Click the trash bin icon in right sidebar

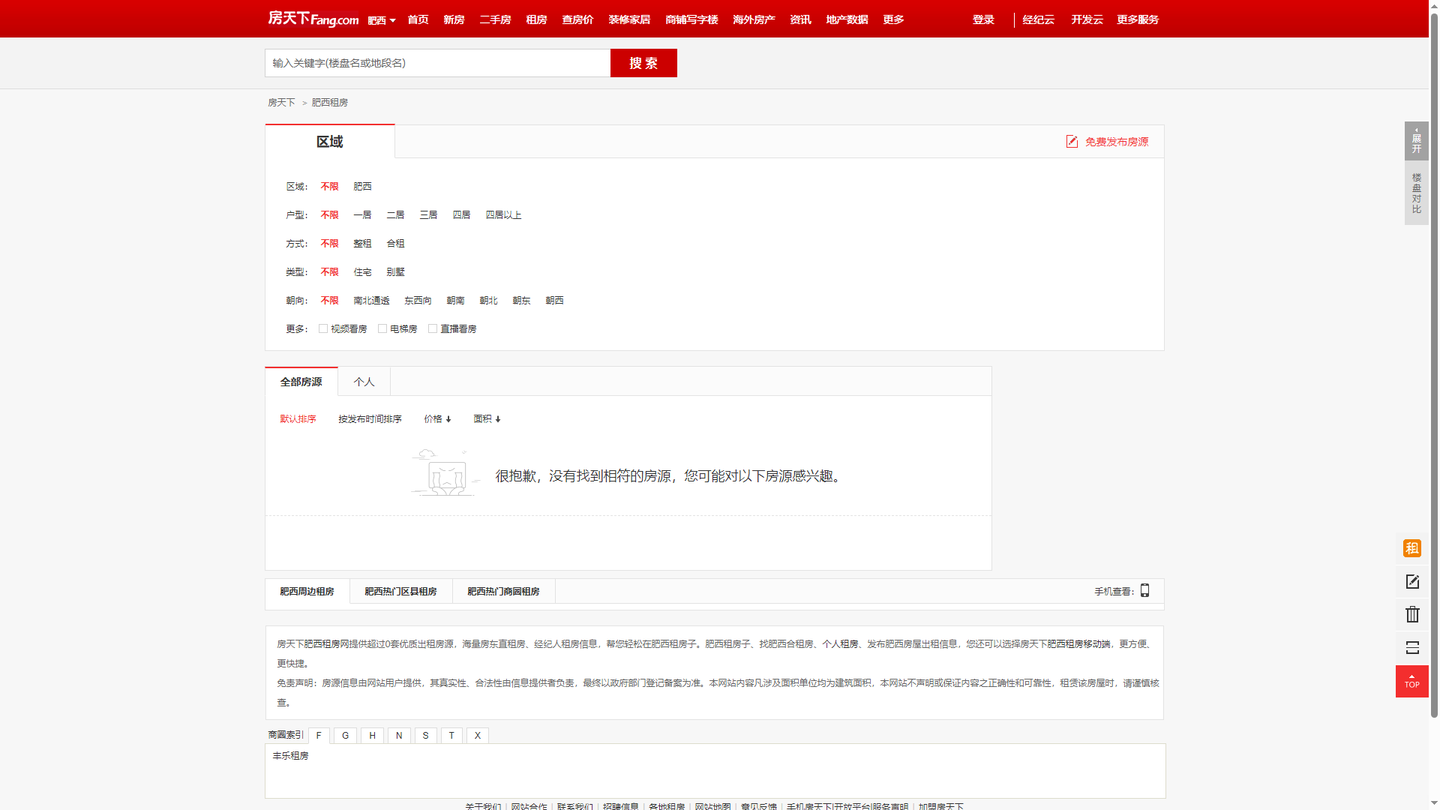[x=1412, y=614]
